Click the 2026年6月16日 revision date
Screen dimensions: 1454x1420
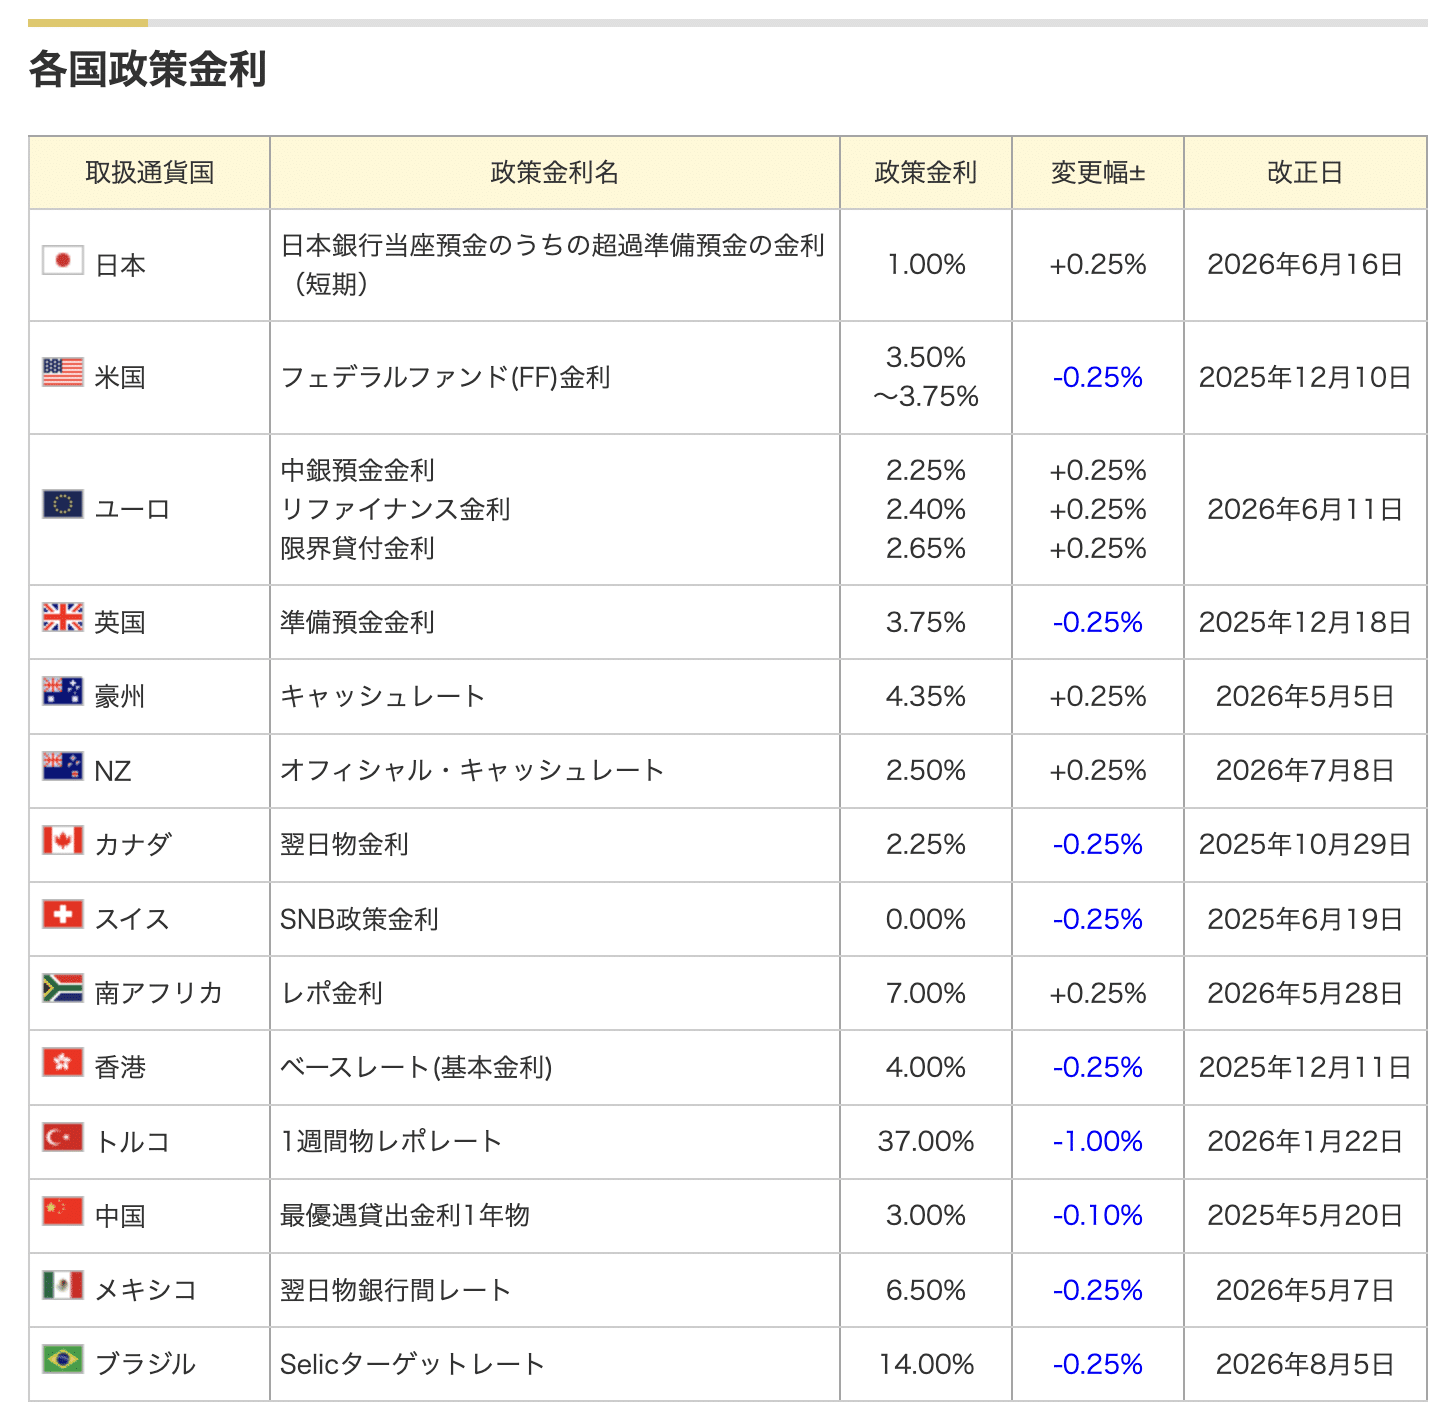1305,264
